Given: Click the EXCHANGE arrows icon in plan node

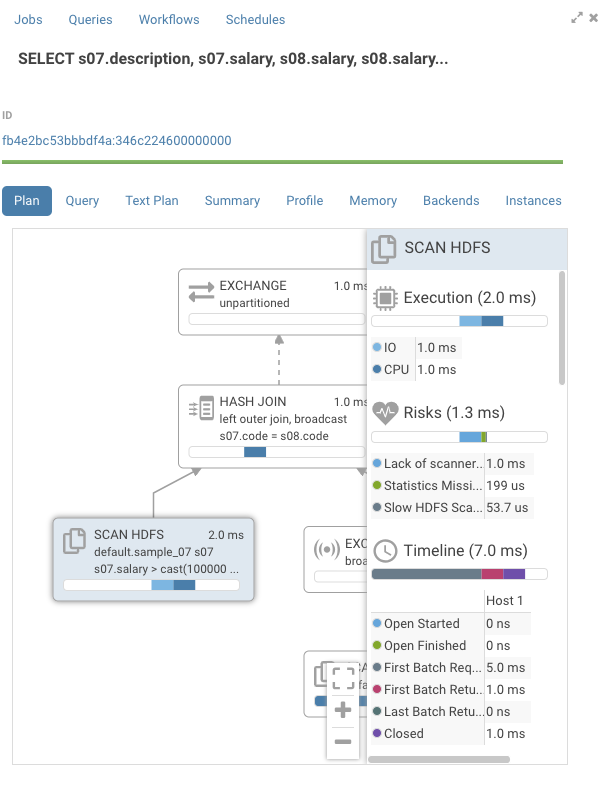Looking at the screenshot, I should pos(201,292).
